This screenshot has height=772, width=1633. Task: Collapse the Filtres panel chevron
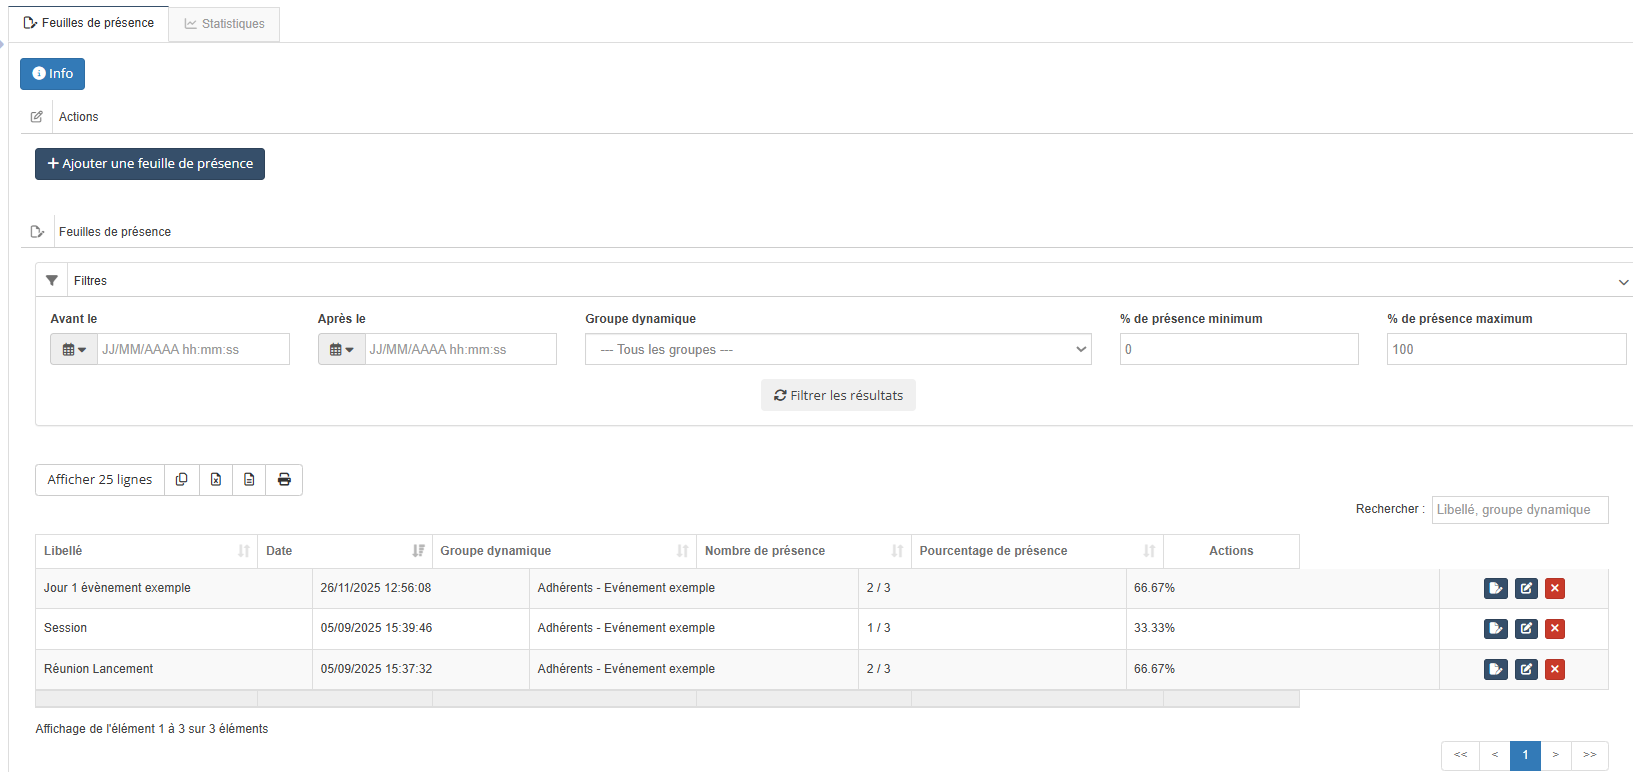tap(1622, 282)
